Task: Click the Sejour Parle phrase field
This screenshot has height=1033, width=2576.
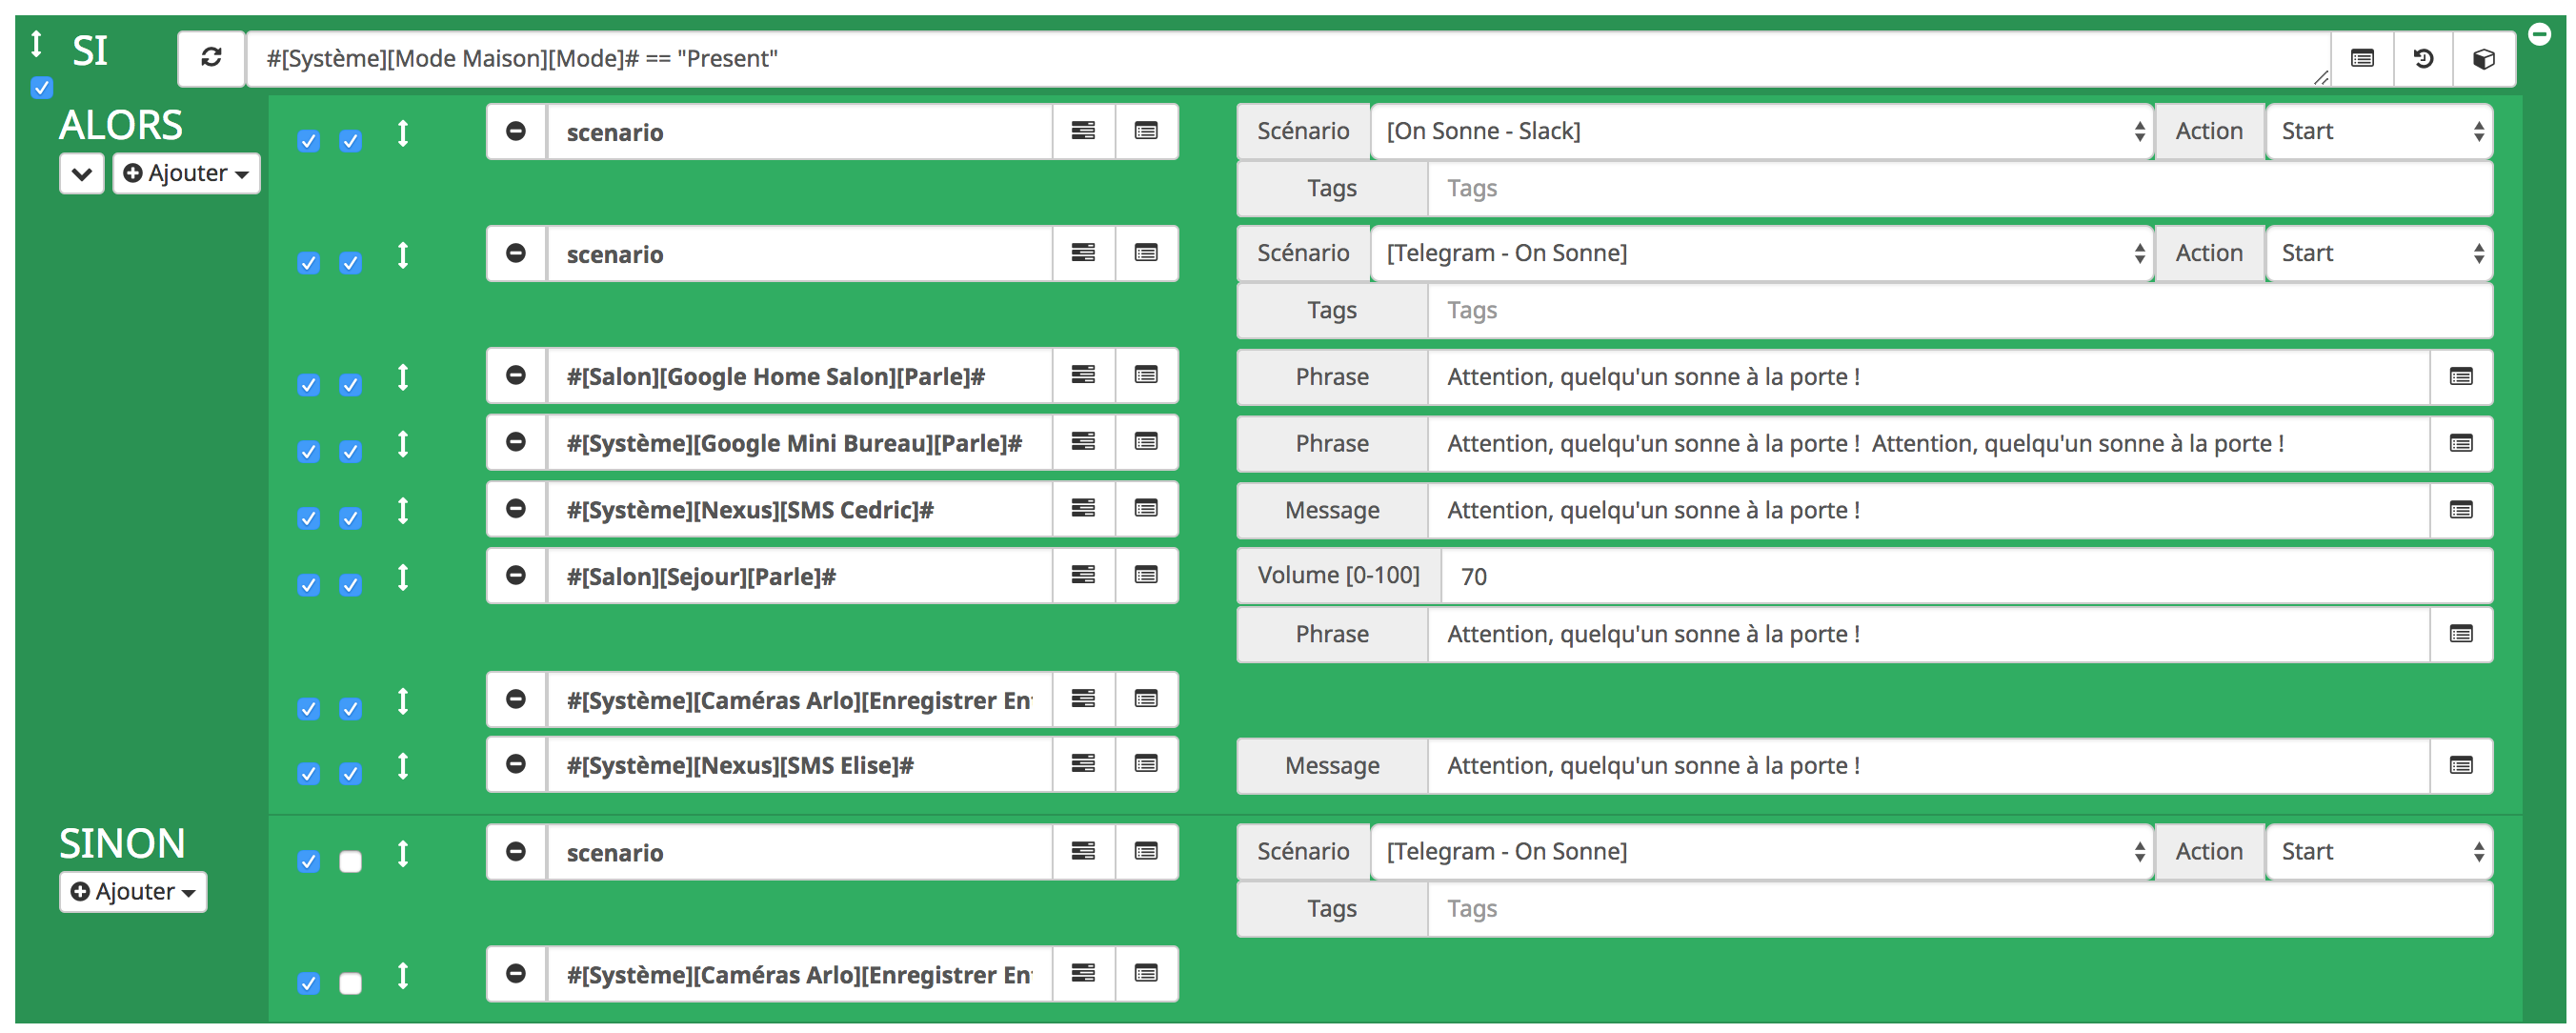Action: tap(1929, 634)
